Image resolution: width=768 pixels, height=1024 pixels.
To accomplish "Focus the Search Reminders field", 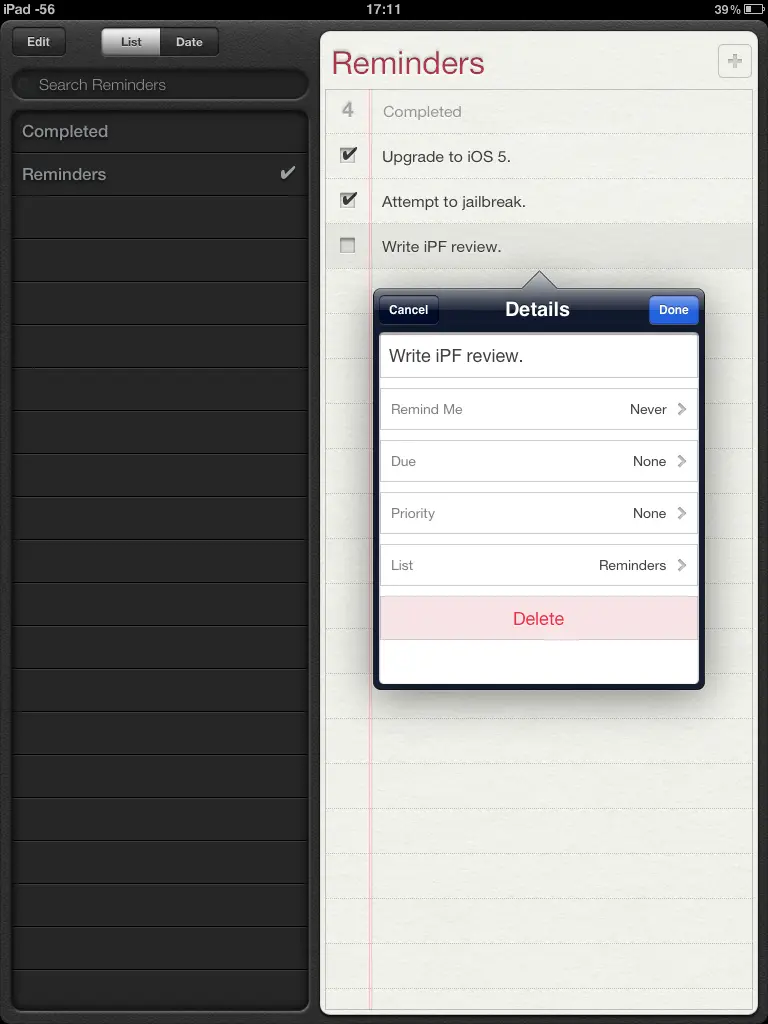I will tap(160, 85).
